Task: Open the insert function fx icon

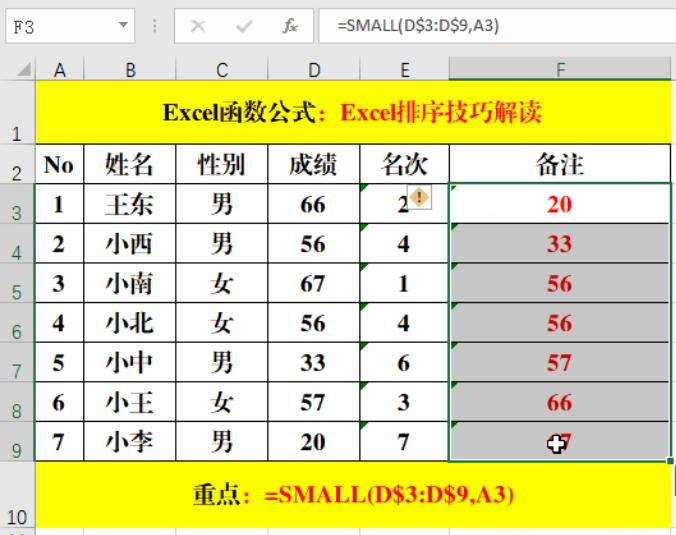Action: [290, 26]
